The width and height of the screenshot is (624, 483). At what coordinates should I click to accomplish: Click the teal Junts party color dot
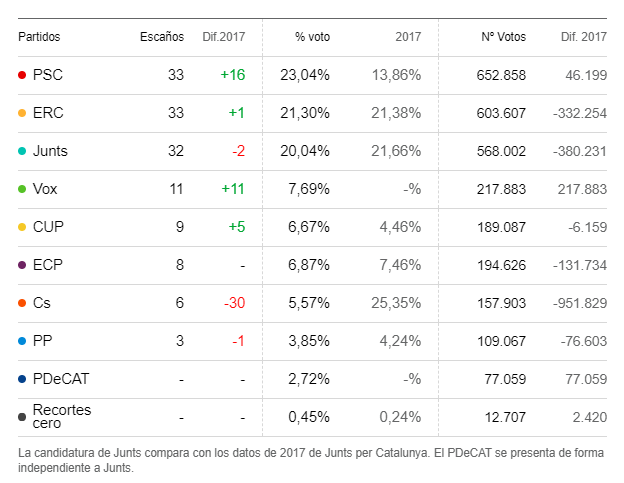pyautogui.click(x=22, y=151)
